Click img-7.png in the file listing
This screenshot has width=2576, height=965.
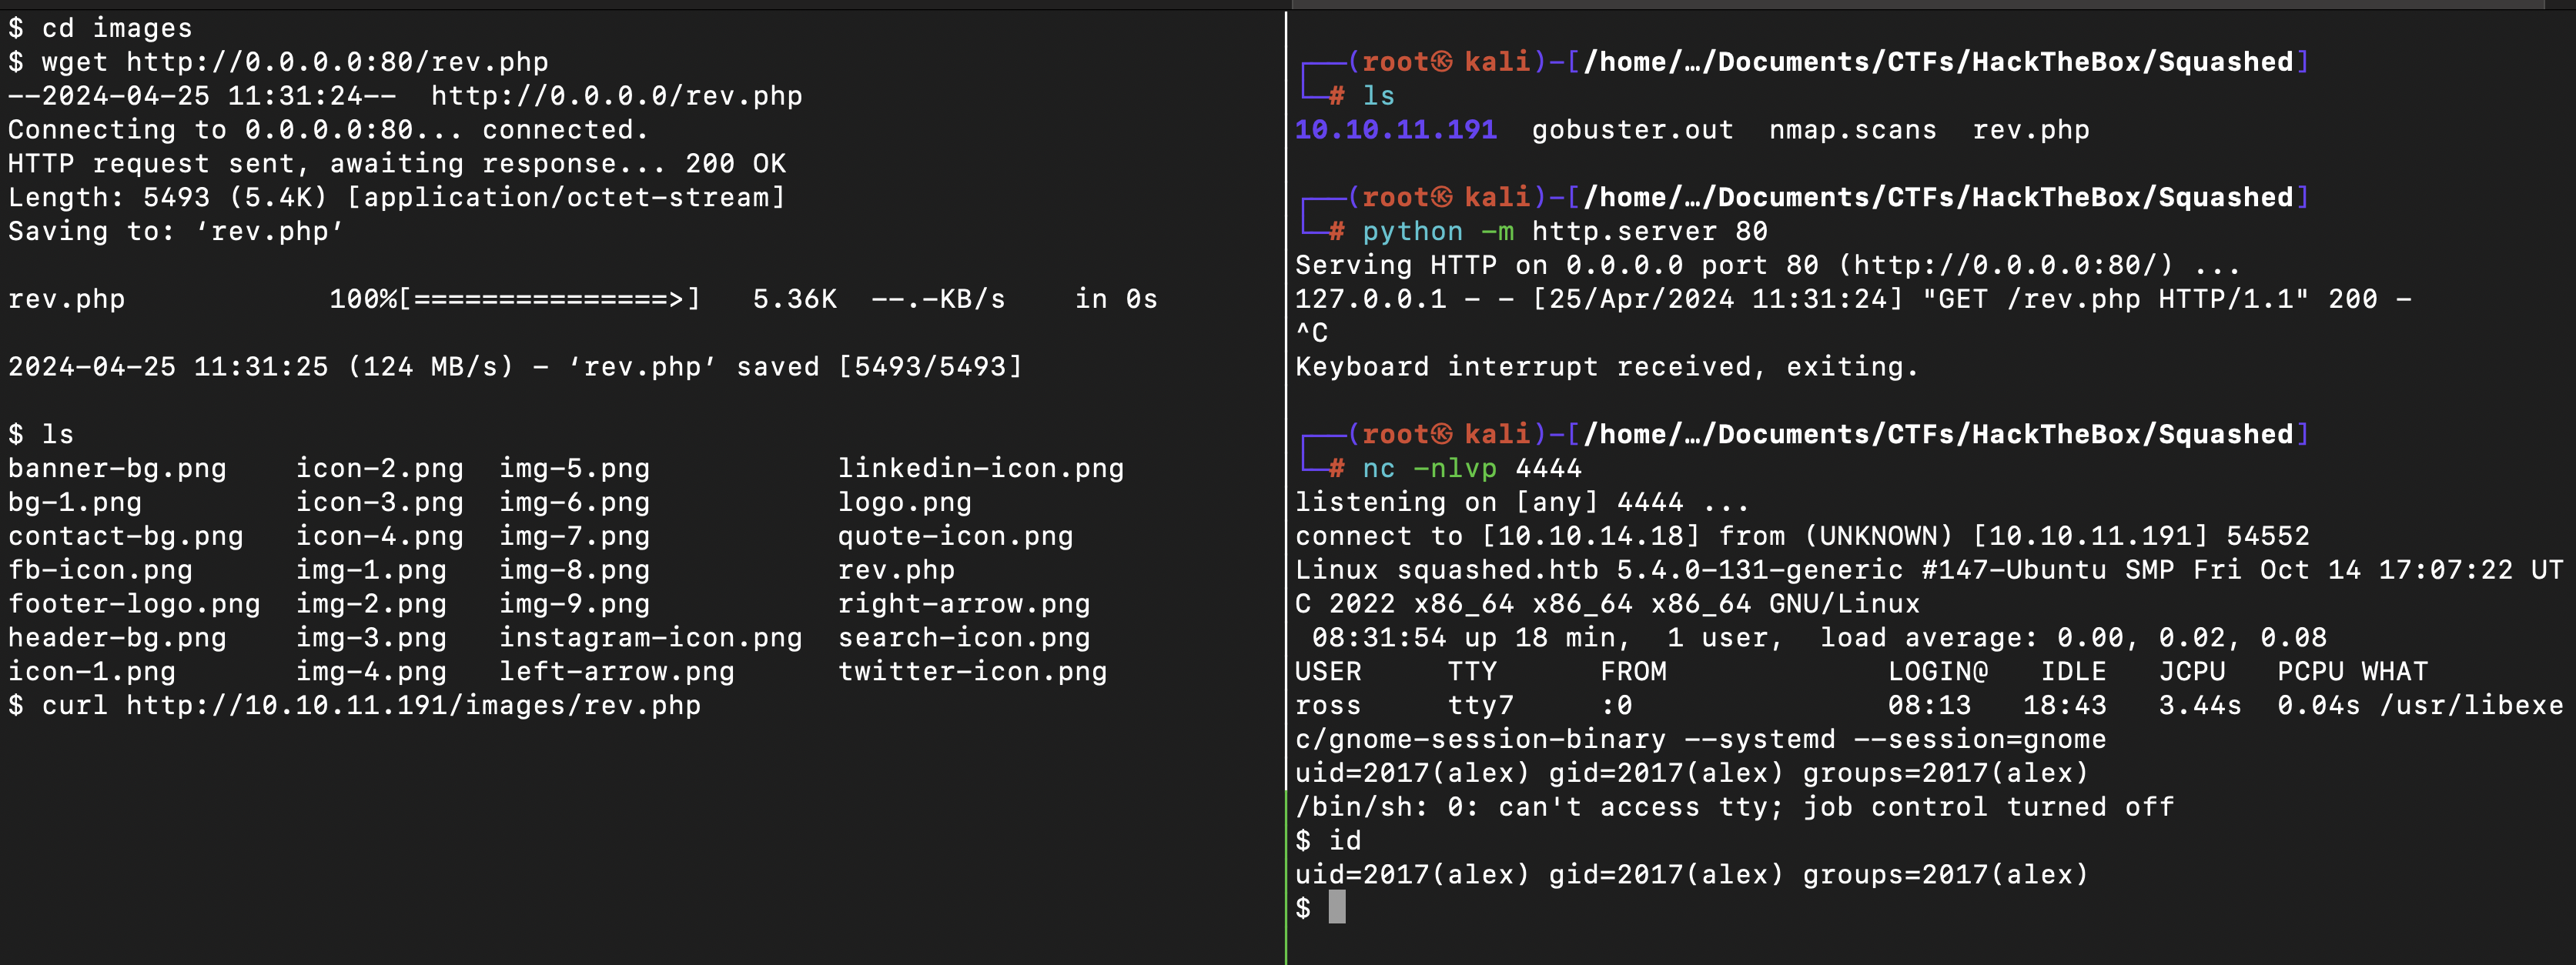coord(575,537)
